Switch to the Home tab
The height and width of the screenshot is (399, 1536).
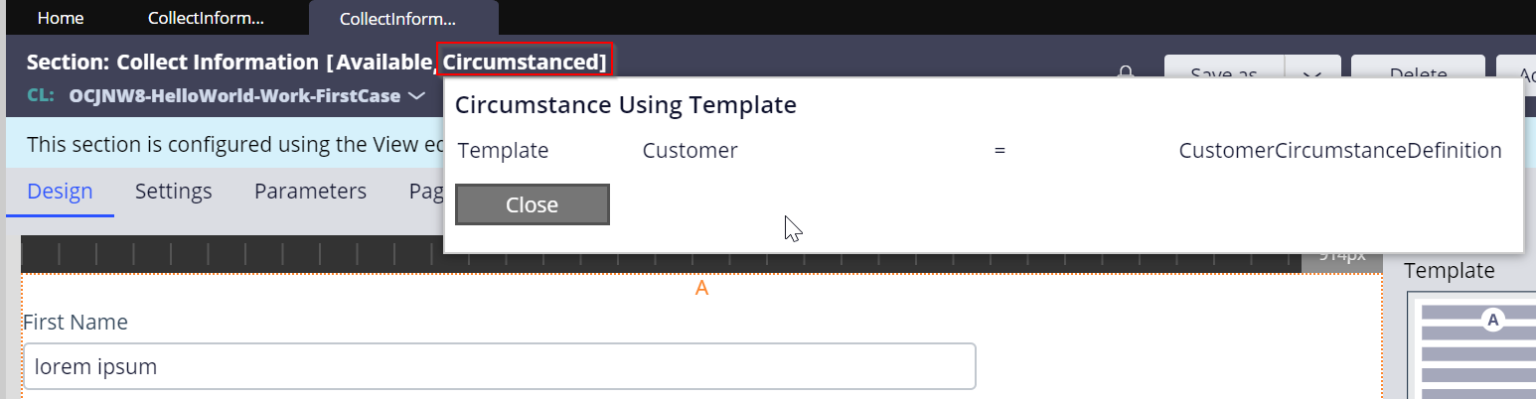pyautogui.click(x=60, y=18)
